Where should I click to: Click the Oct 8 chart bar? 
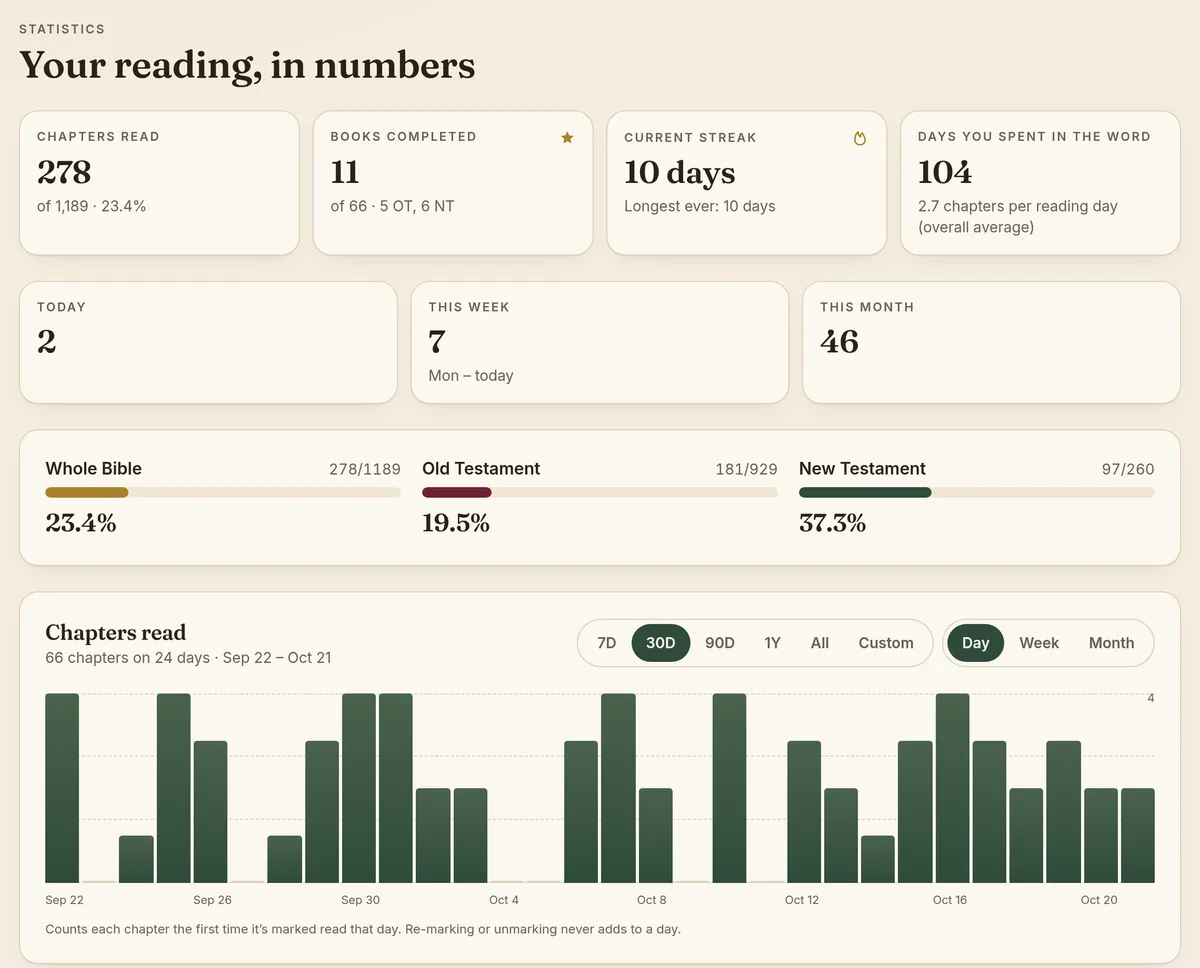[655, 835]
